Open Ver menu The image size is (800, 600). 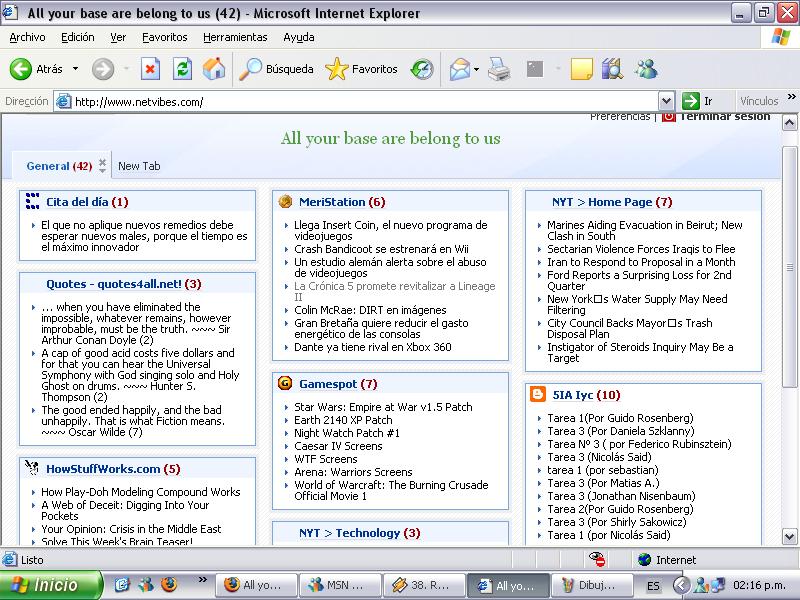118,37
